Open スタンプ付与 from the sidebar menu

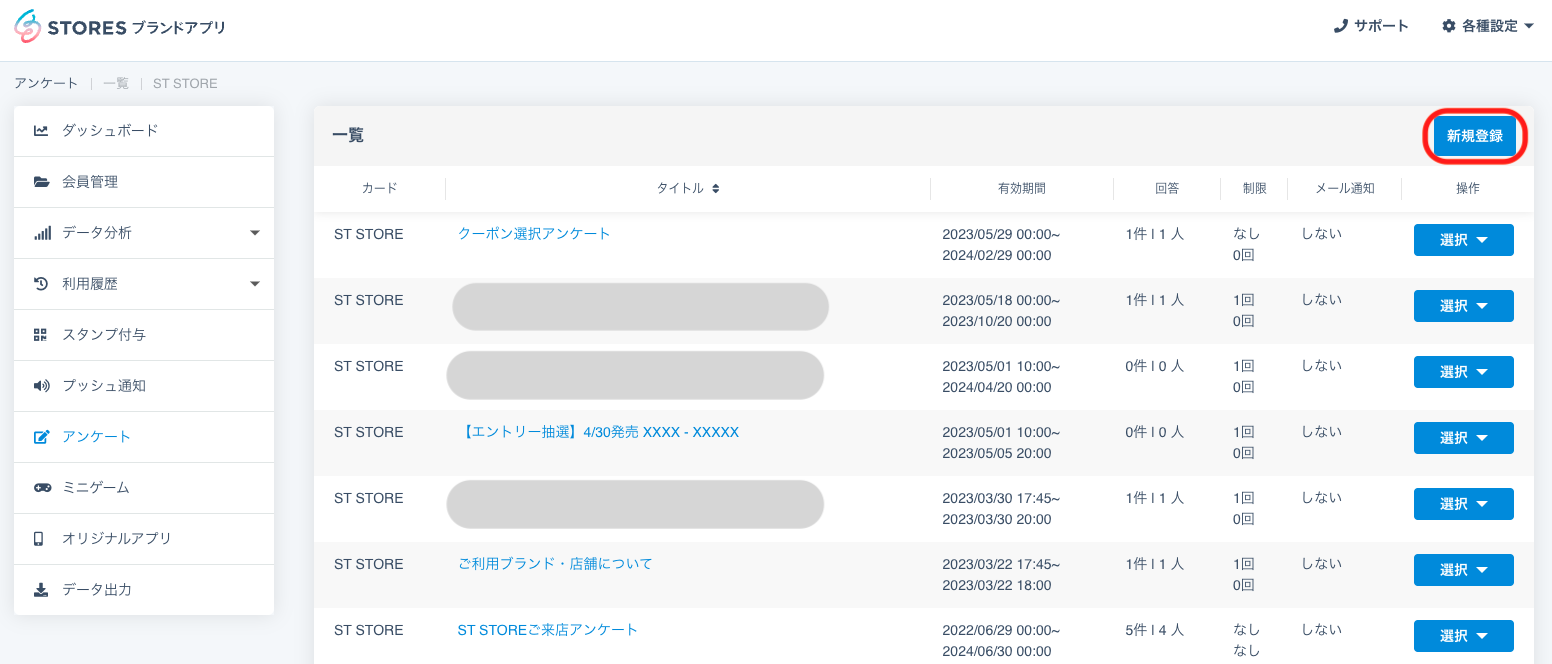pos(103,335)
